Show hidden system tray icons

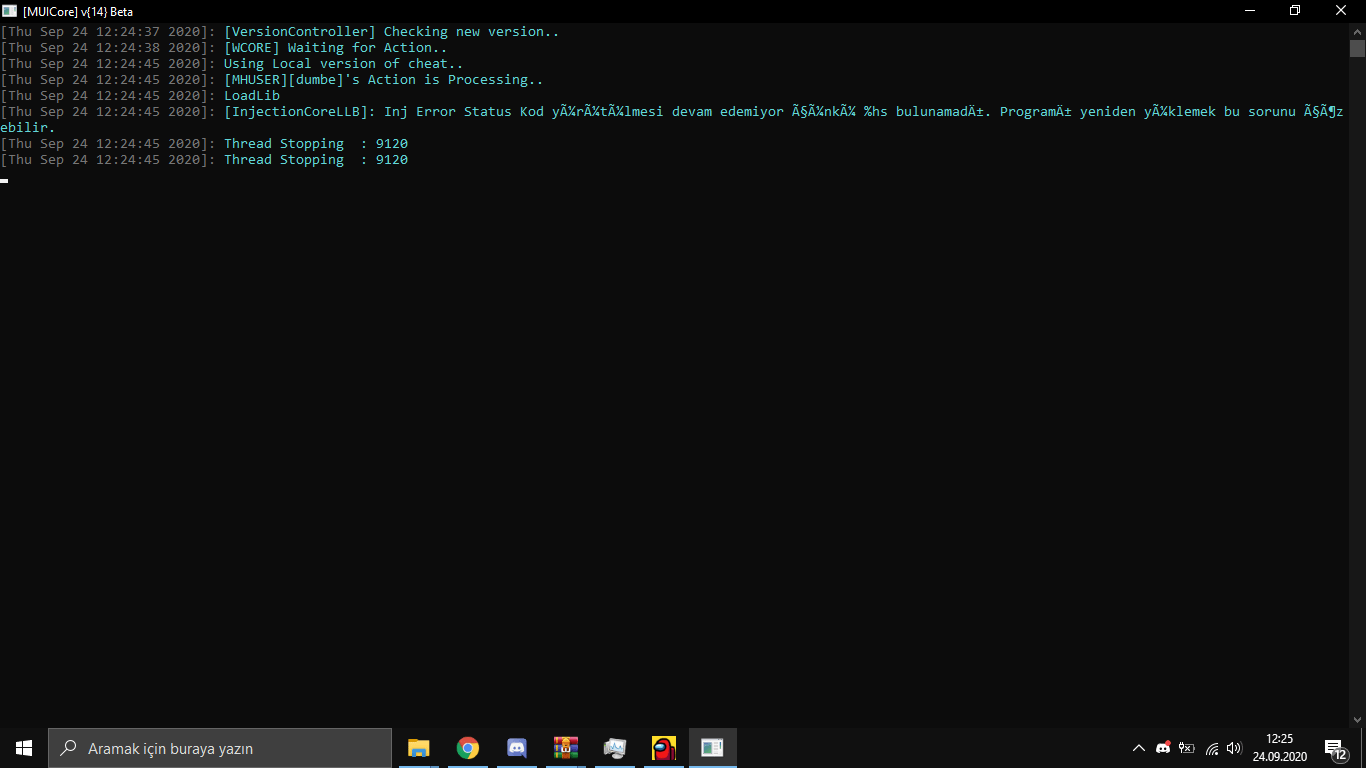[x=1138, y=748]
